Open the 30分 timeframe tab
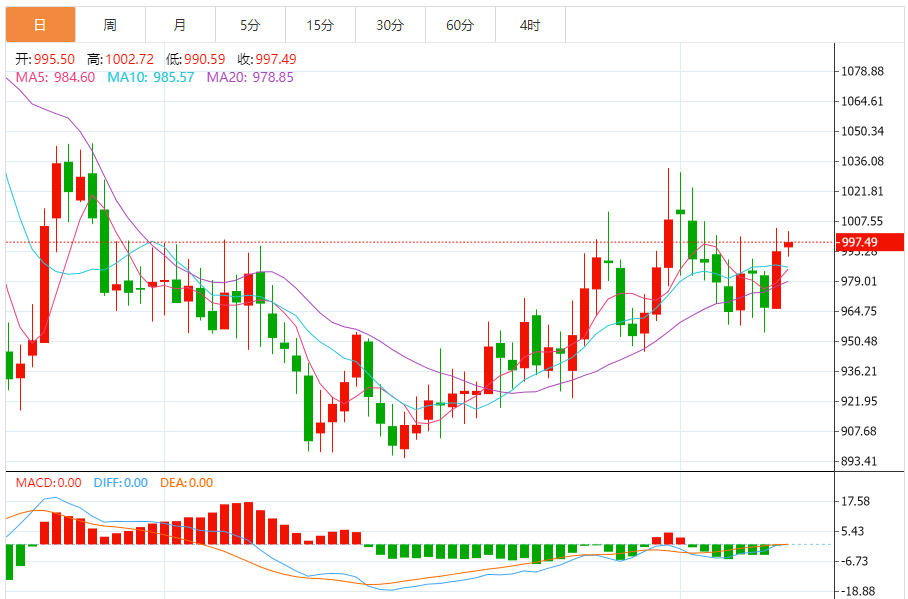 pos(390,25)
